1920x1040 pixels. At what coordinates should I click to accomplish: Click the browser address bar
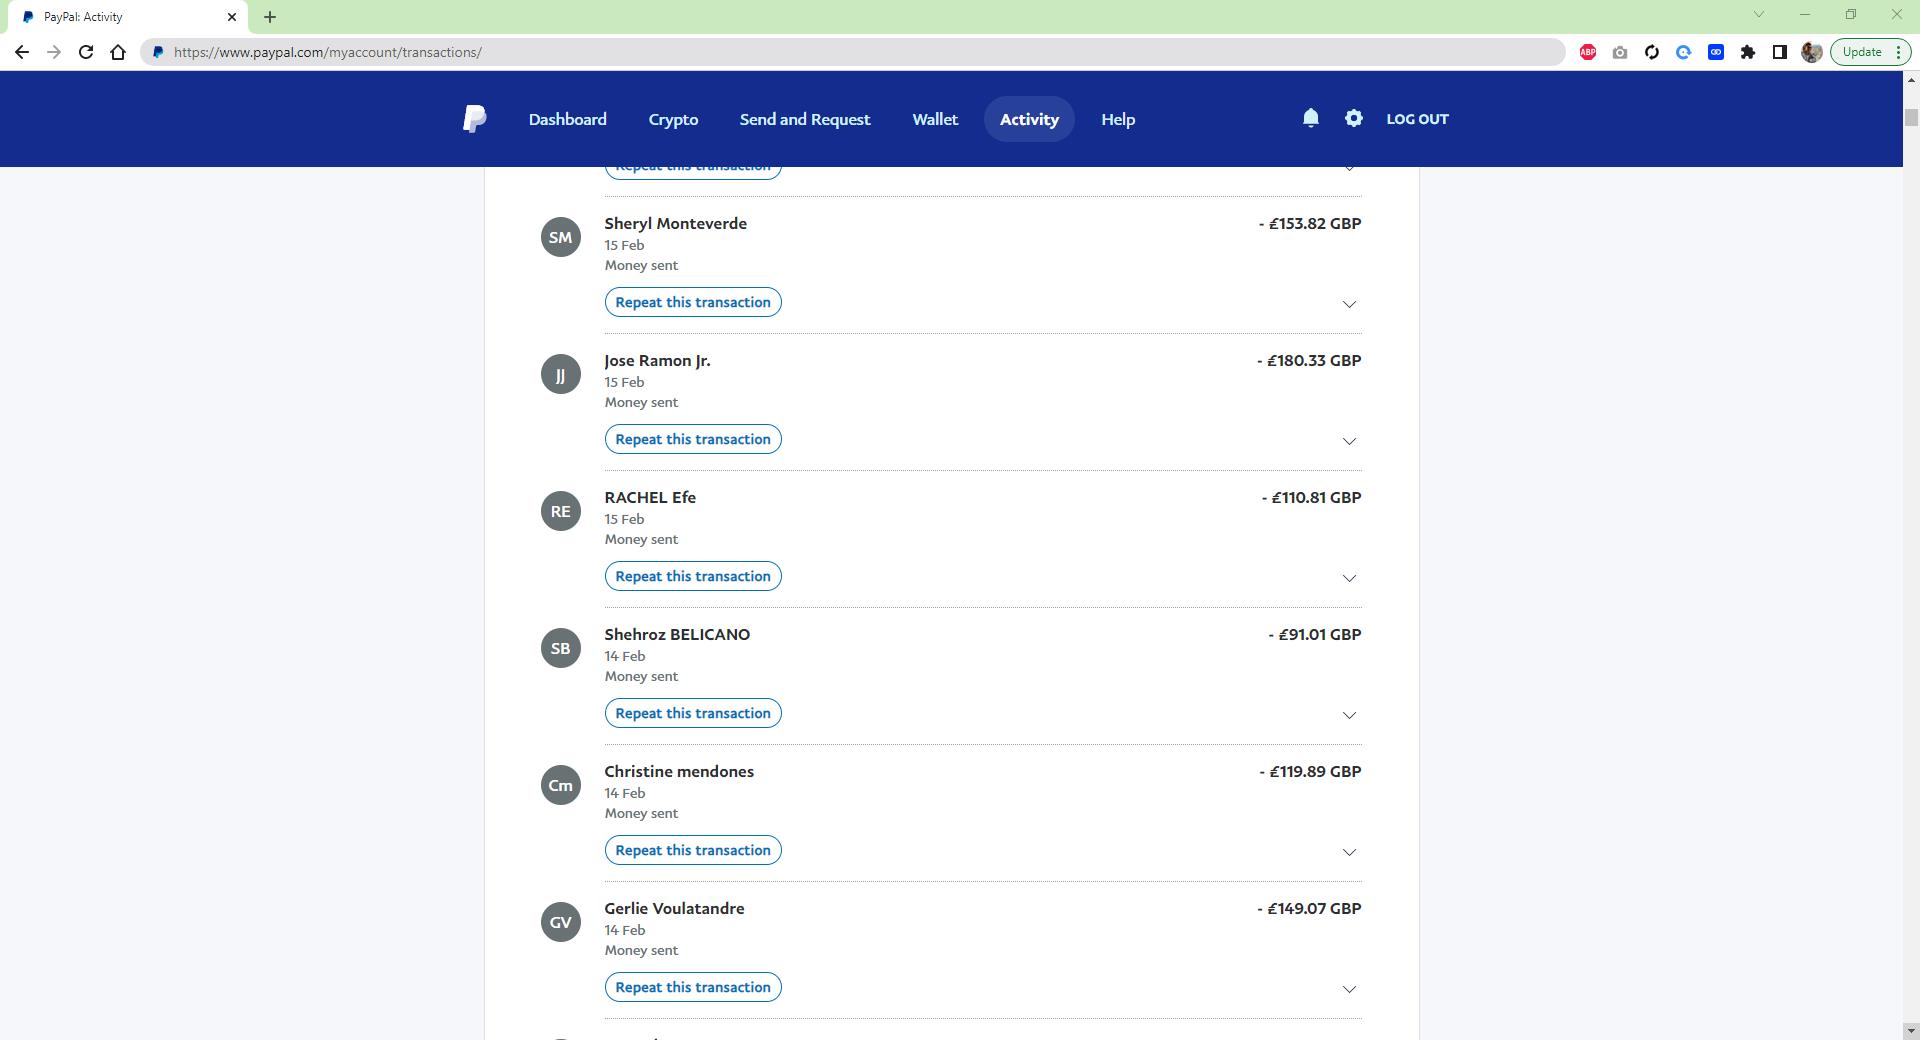pos(850,52)
